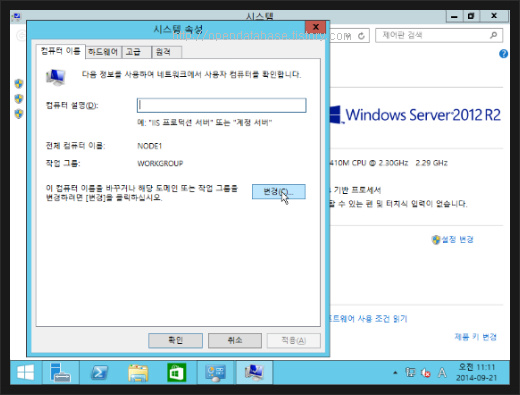Close the 시스템 속성 dialog
The width and height of the screenshot is (520, 395).
click(316, 27)
